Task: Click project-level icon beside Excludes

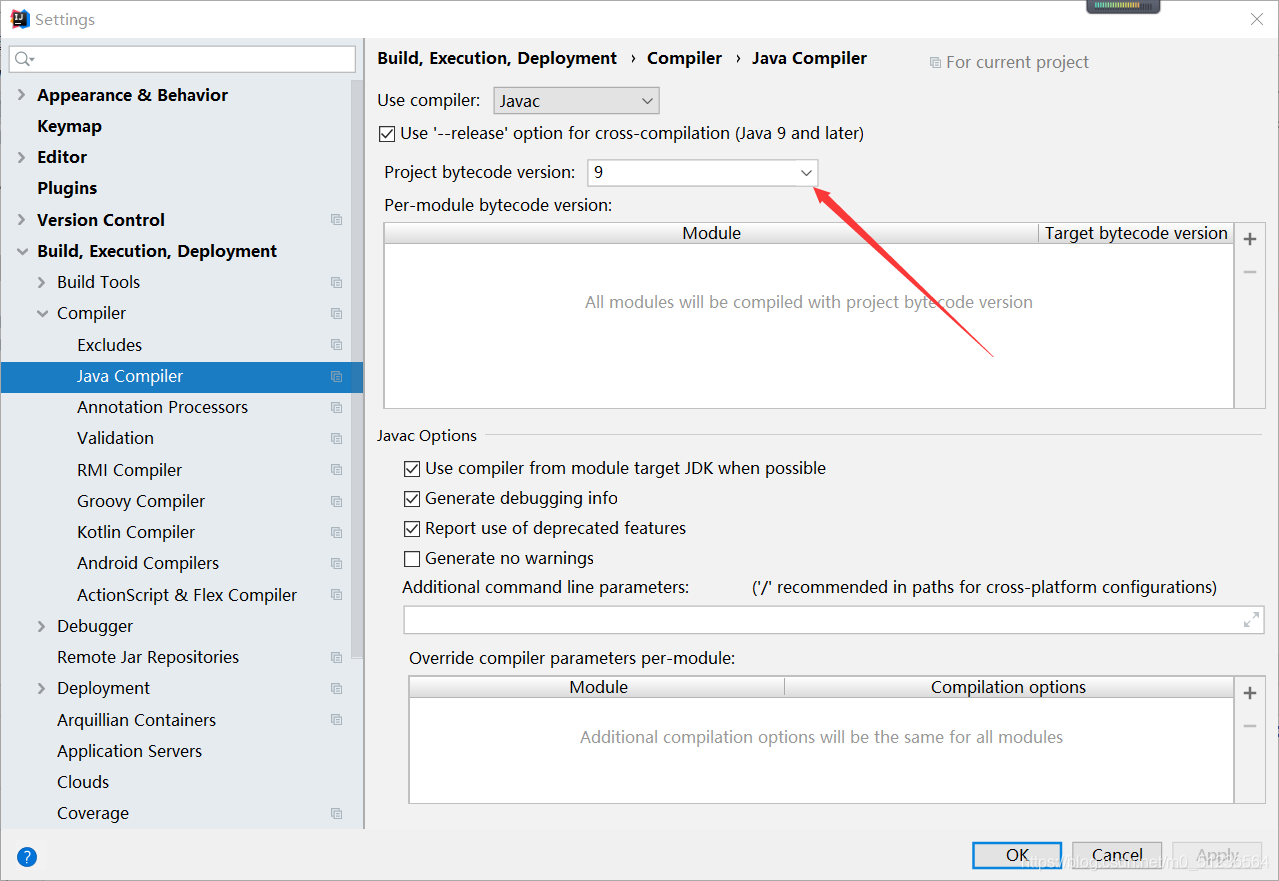Action: [336, 345]
